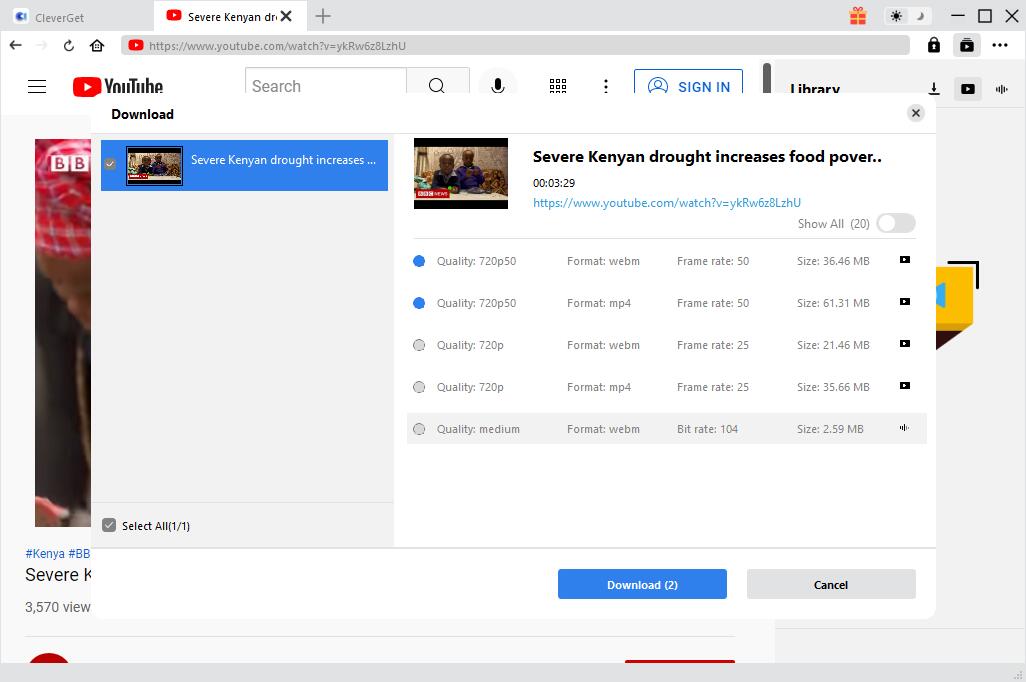
Task: Click the gift box icon in title bar
Action: point(858,16)
